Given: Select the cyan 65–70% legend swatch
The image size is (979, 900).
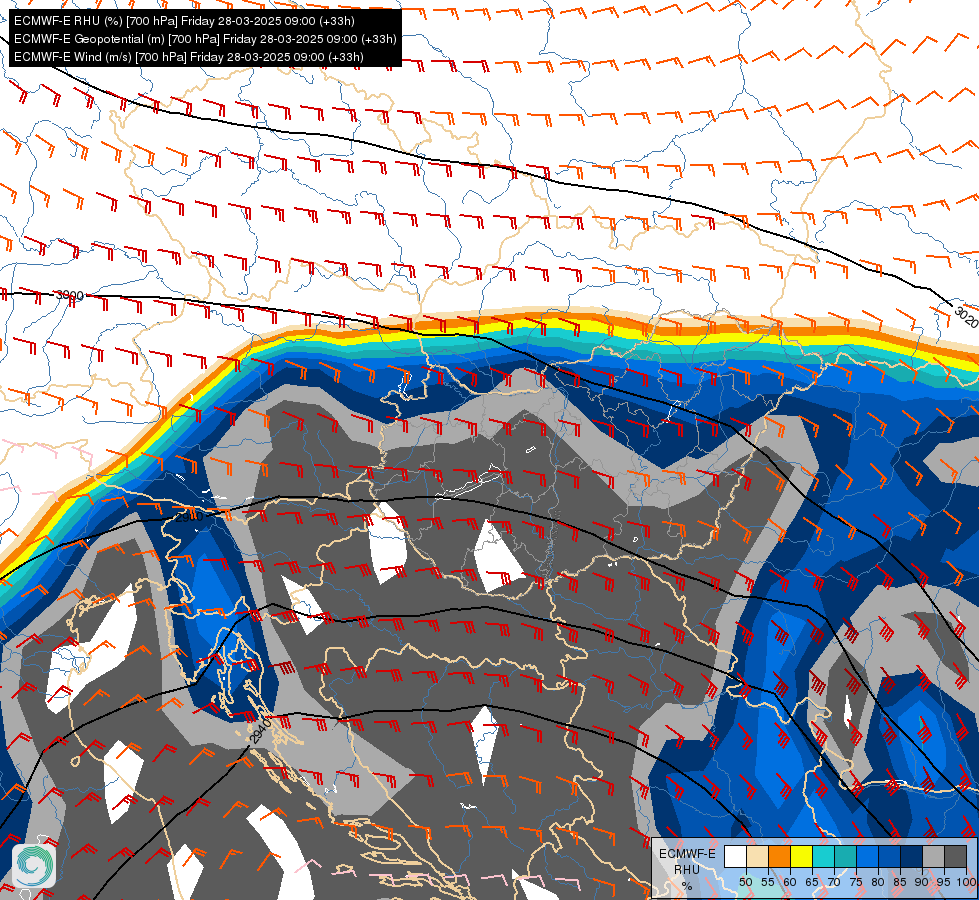Looking at the screenshot, I should 824,856.
